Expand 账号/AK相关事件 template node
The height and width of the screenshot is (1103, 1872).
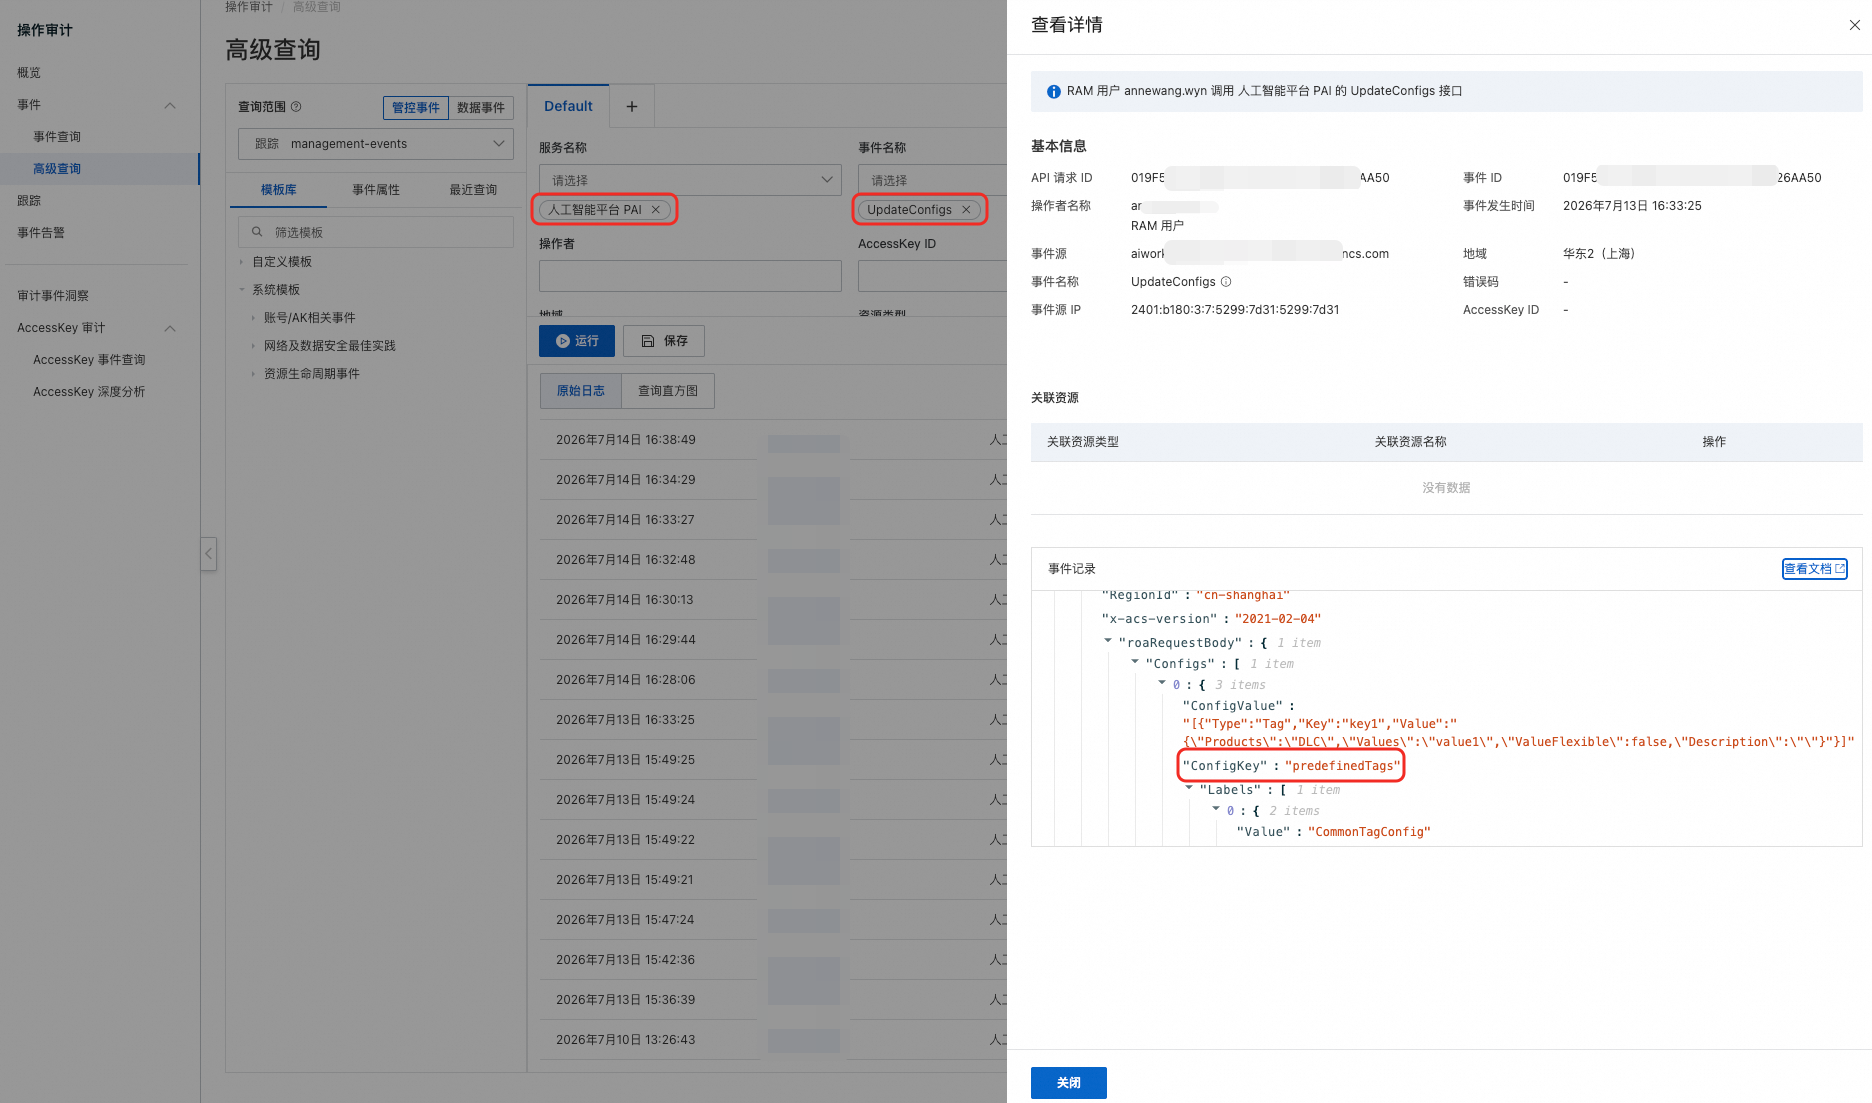(x=253, y=318)
